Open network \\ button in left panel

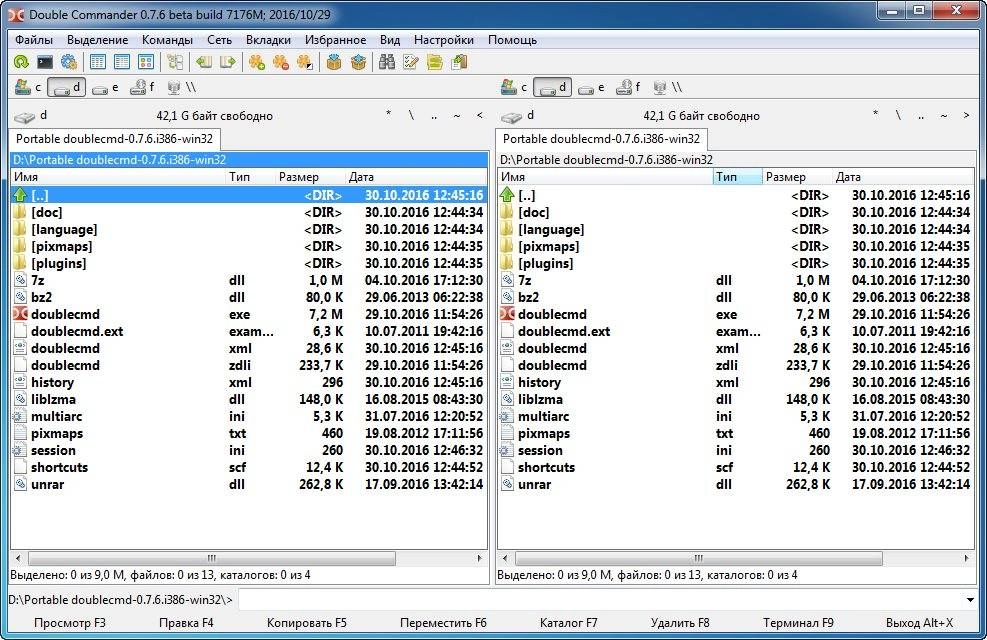coord(182,87)
